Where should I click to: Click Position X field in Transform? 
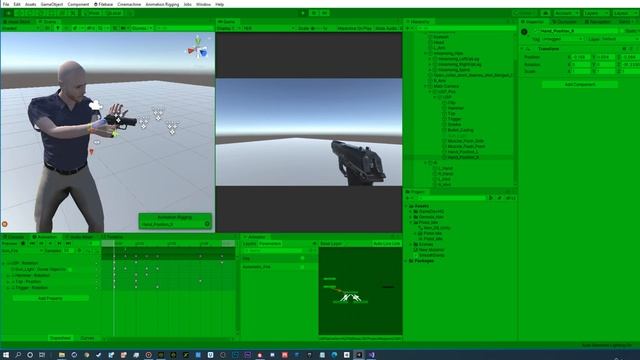click(x=581, y=58)
